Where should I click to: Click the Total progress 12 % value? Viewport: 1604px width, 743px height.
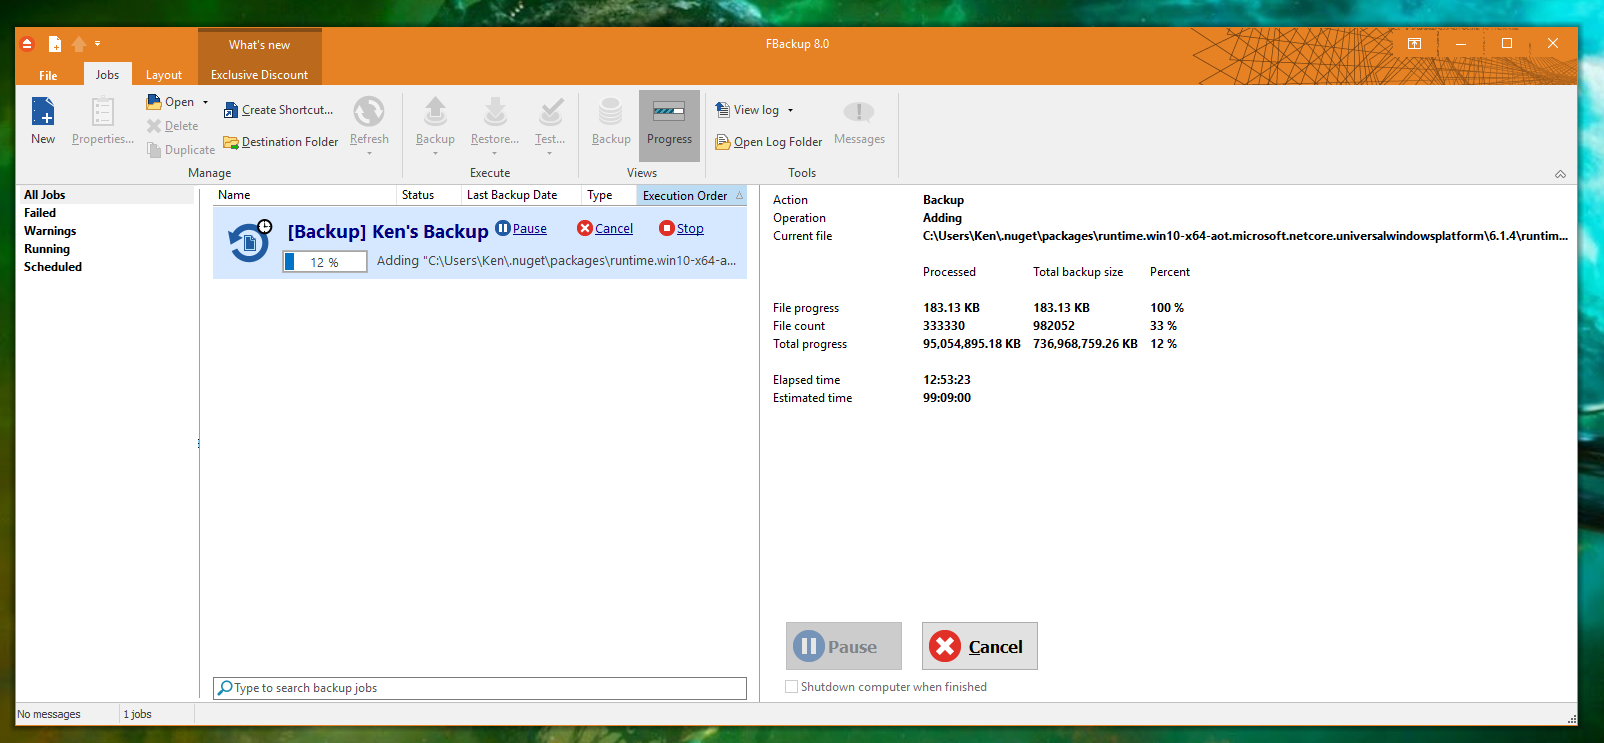click(1163, 344)
